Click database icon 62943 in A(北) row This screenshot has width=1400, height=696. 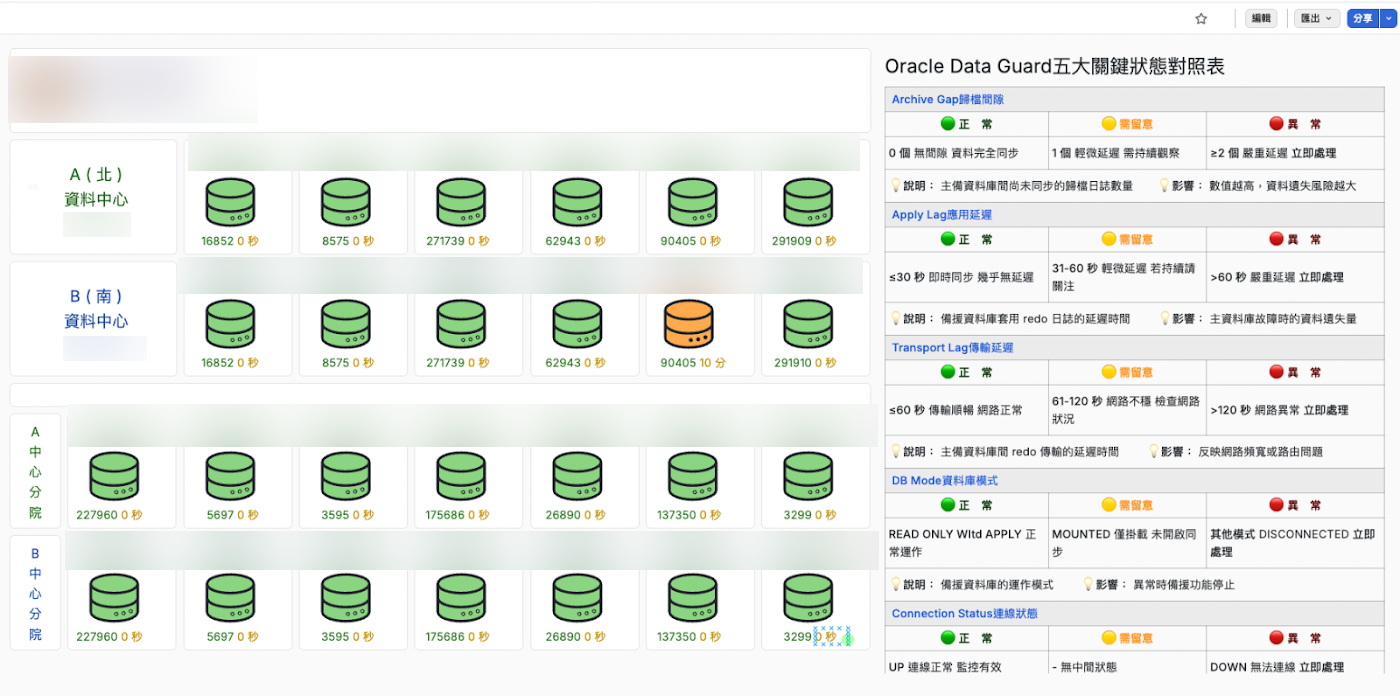click(577, 202)
